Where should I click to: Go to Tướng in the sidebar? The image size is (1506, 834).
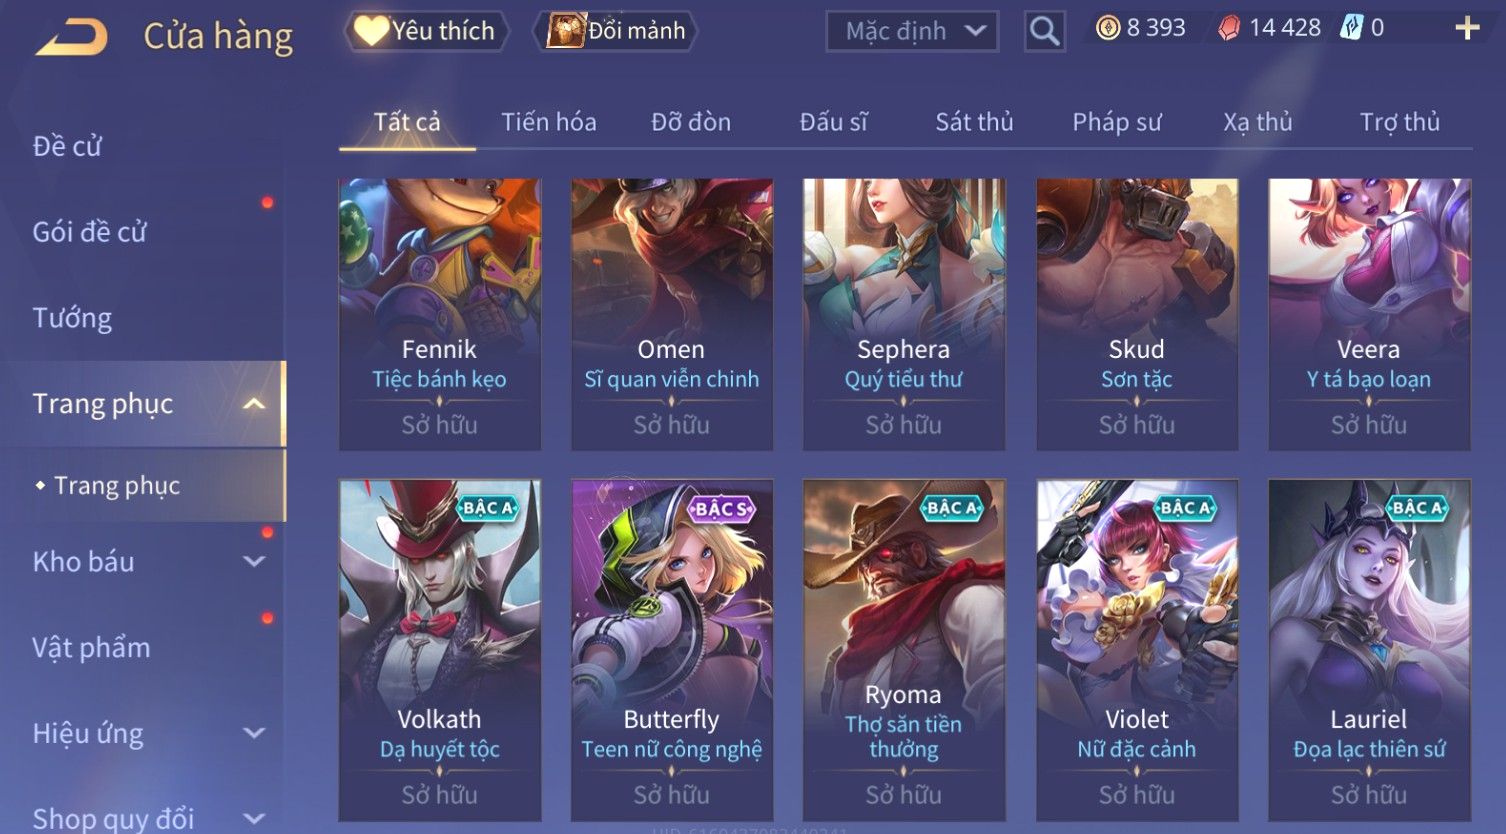coord(72,318)
